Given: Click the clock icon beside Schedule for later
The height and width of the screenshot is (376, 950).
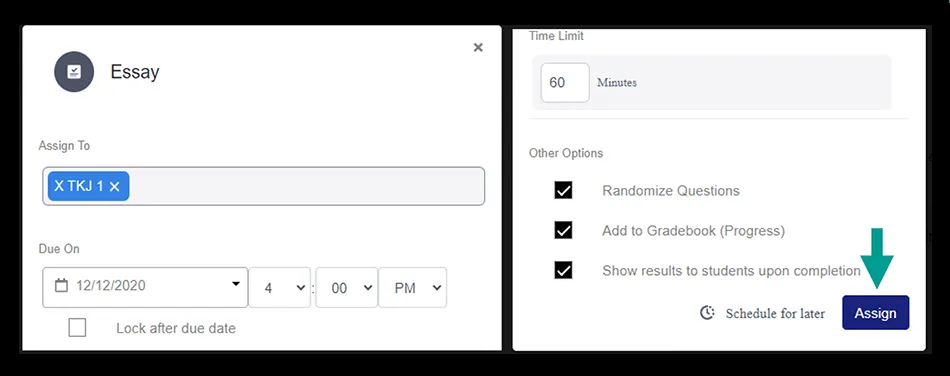Looking at the screenshot, I should pyautogui.click(x=707, y=312).
